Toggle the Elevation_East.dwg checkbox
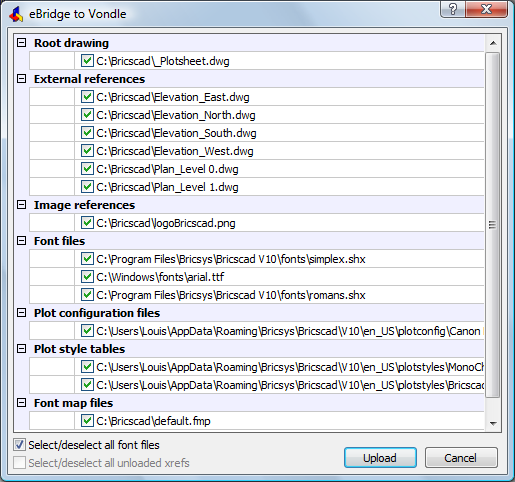This screenshot has height=482, width=515. pos(87,97)
